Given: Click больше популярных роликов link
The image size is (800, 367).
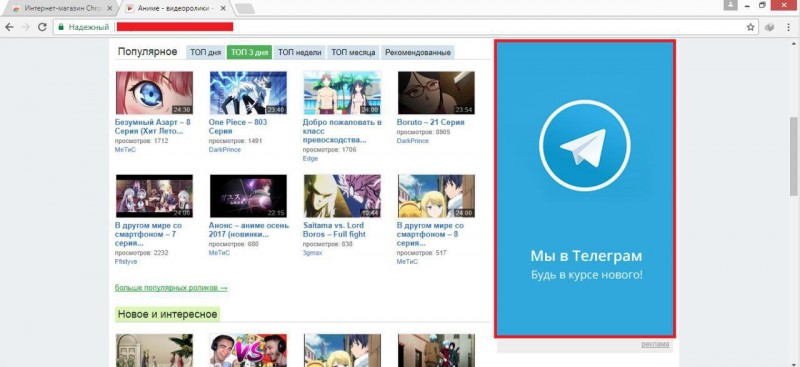Looking at the screenshot, I should pyautogui.click(x=171, y=288).
